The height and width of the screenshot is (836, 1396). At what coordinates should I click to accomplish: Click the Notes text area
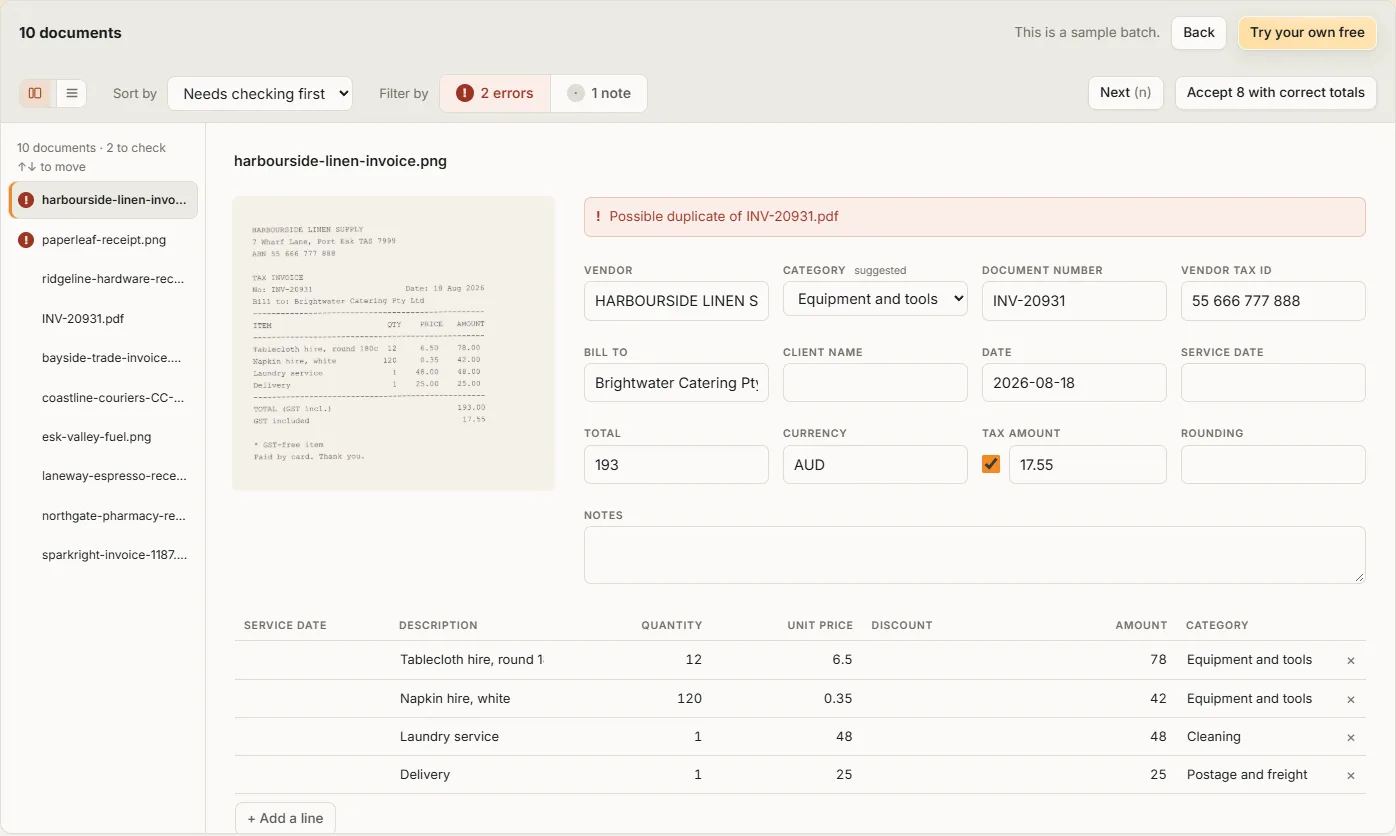975,555
